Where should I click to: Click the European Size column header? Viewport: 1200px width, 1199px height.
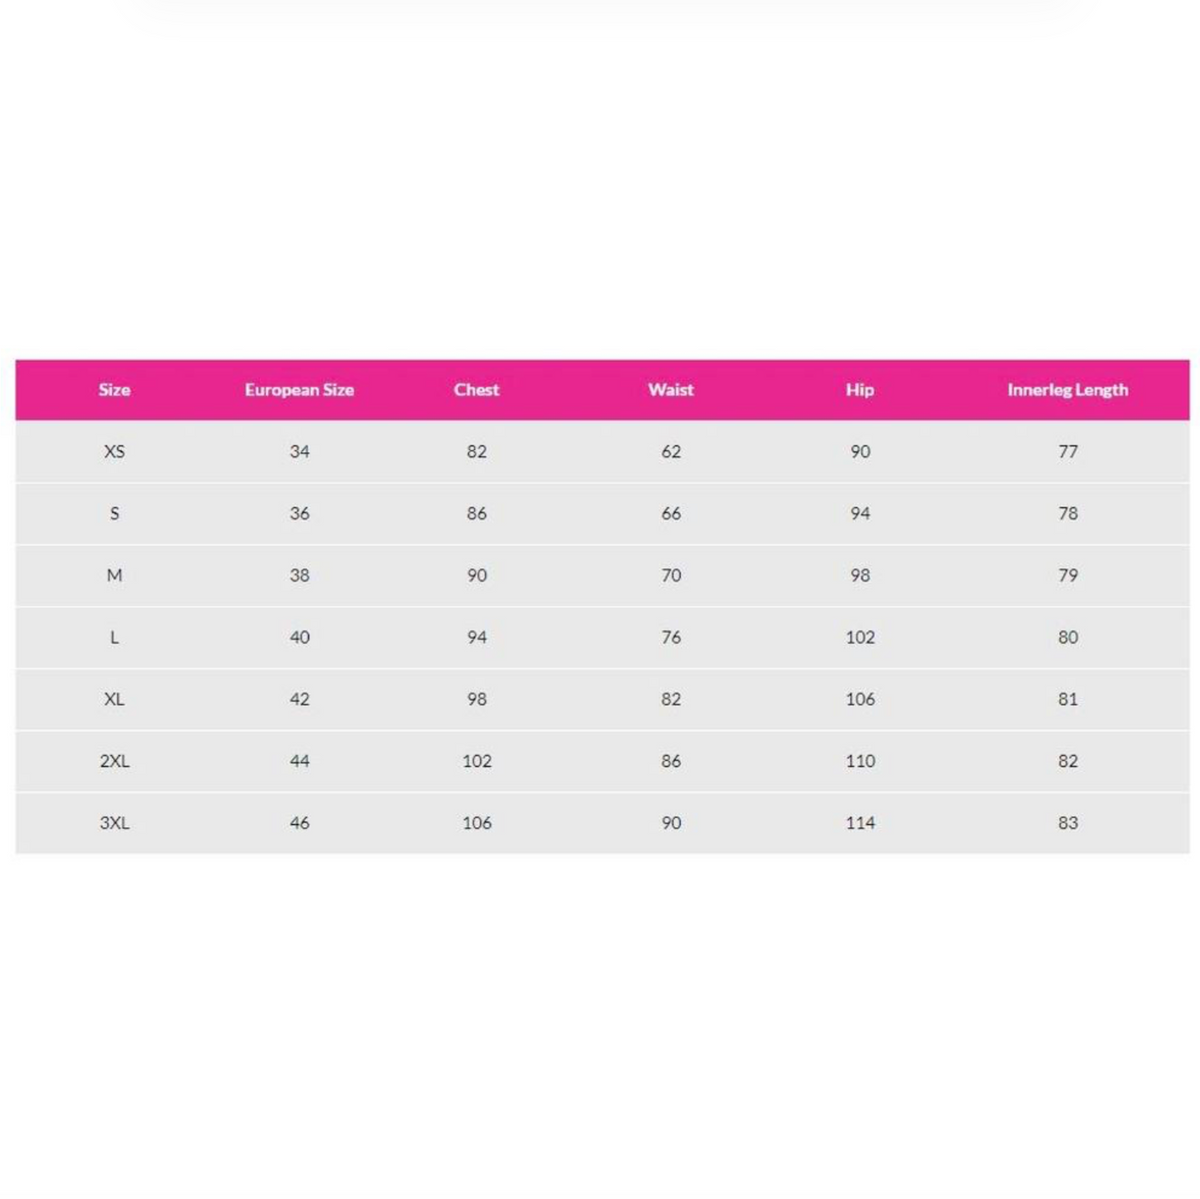299,390
